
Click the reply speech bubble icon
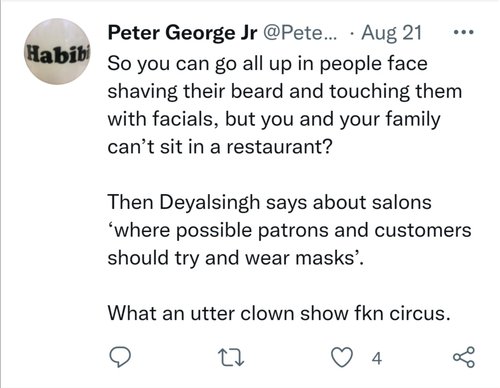point(120,357)
